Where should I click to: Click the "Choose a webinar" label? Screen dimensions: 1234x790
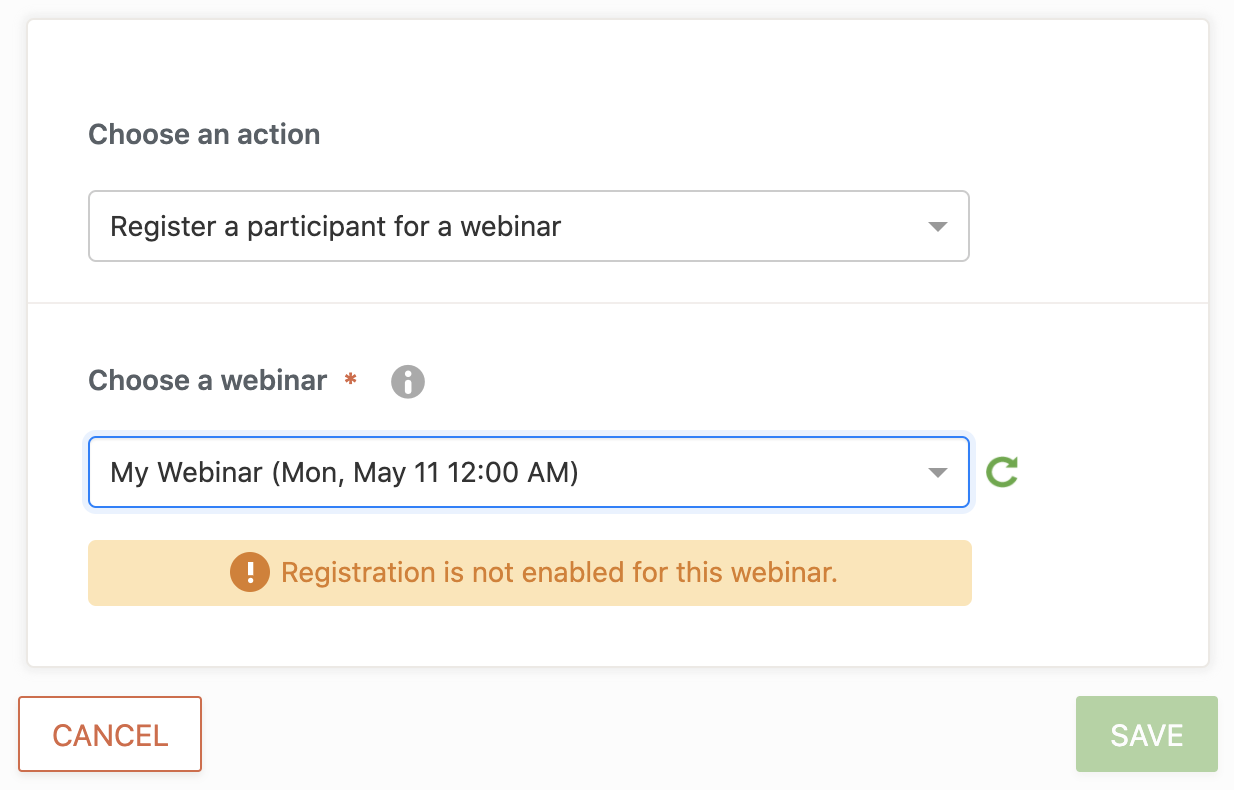pyautogui.click(x=207, y=381)
